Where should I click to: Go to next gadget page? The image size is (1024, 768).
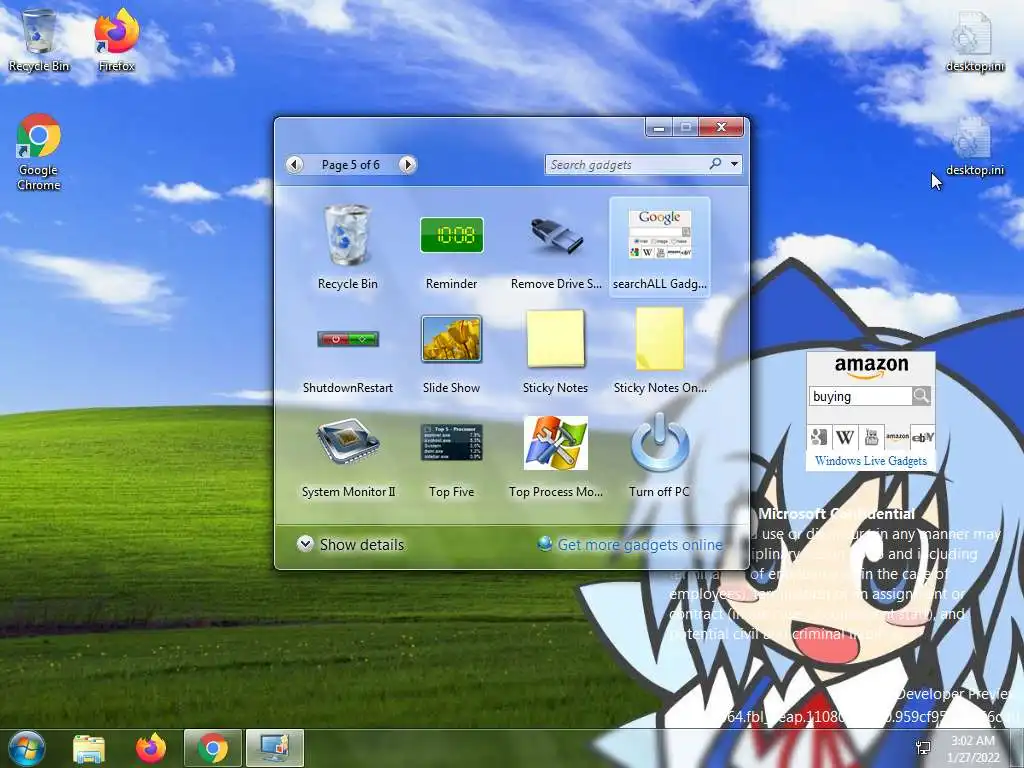(x=408, y=165)
